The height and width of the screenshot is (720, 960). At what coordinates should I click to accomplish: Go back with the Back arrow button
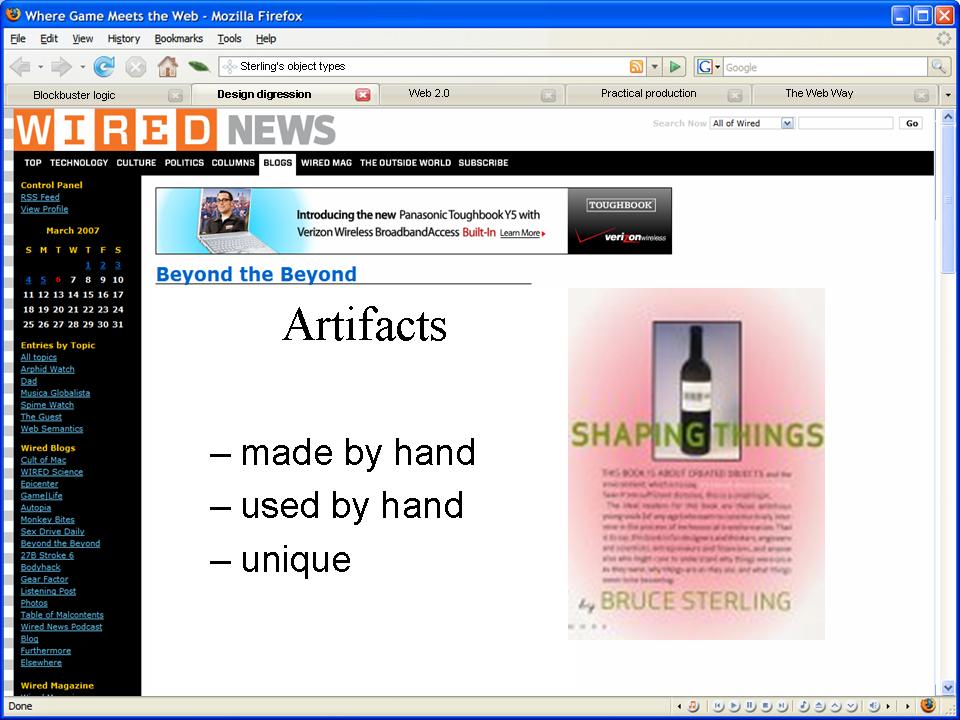pos(20,66)
